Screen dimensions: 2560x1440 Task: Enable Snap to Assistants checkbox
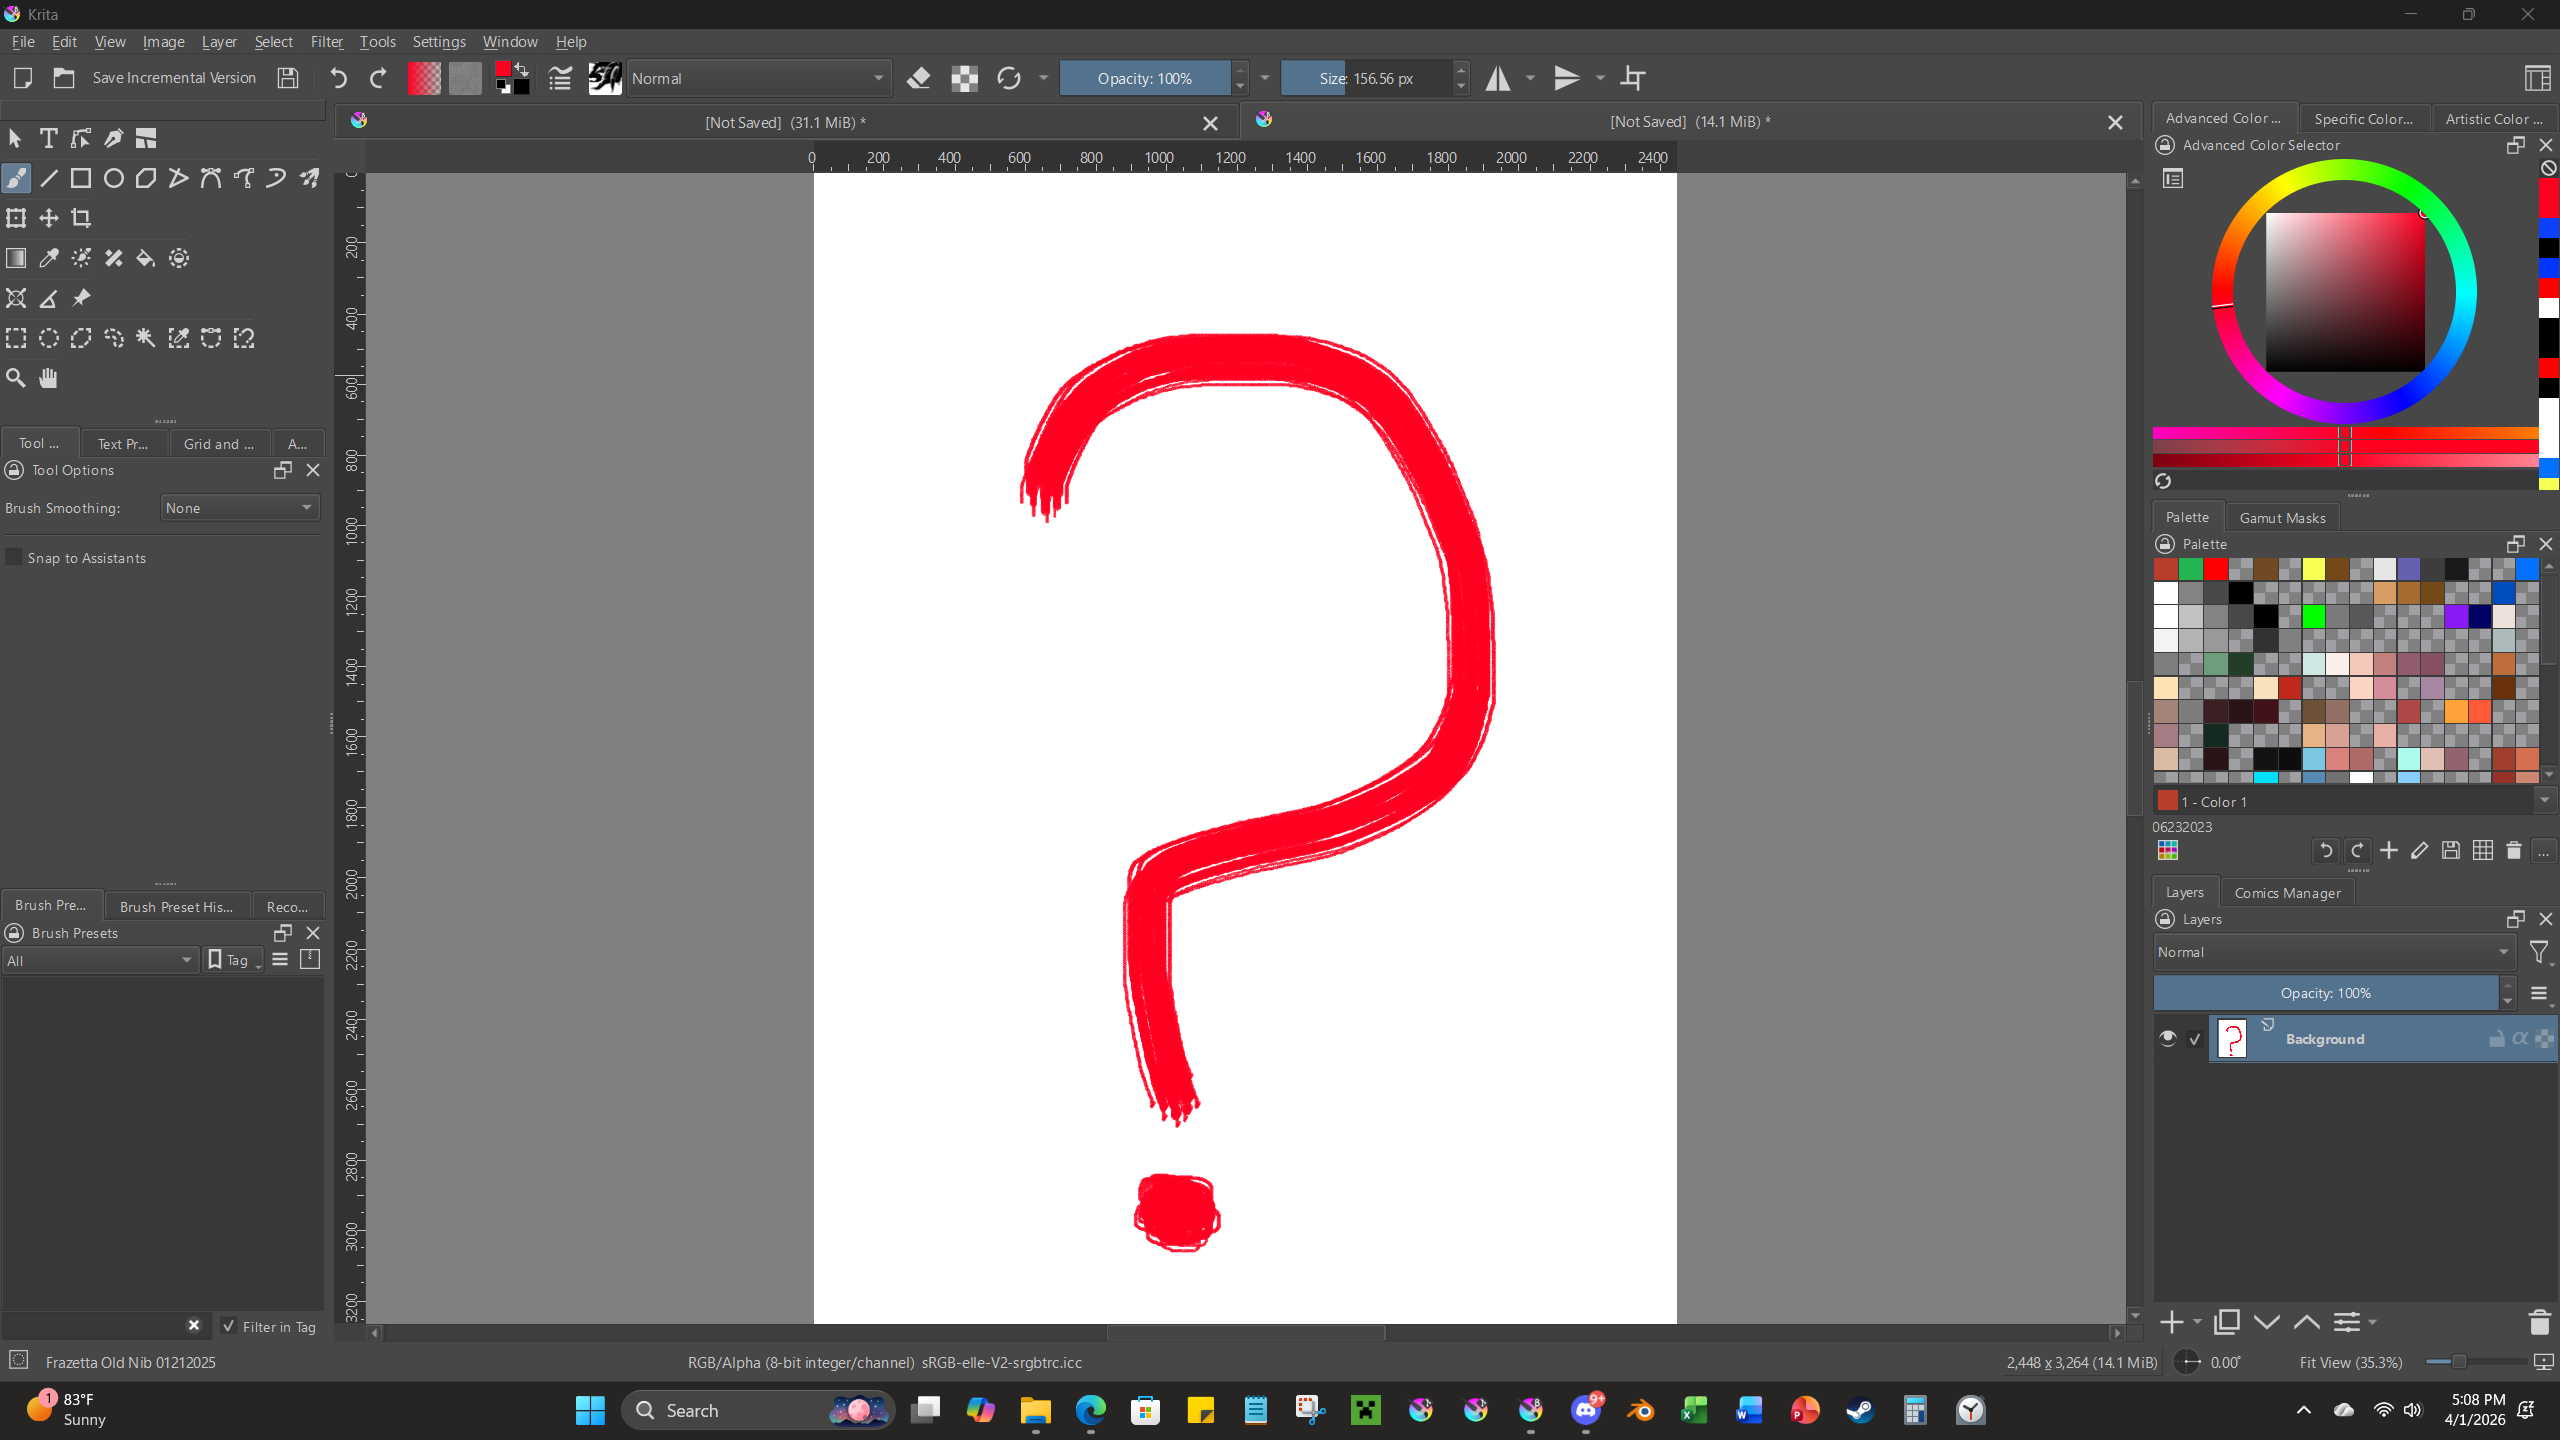click(14, 557)
